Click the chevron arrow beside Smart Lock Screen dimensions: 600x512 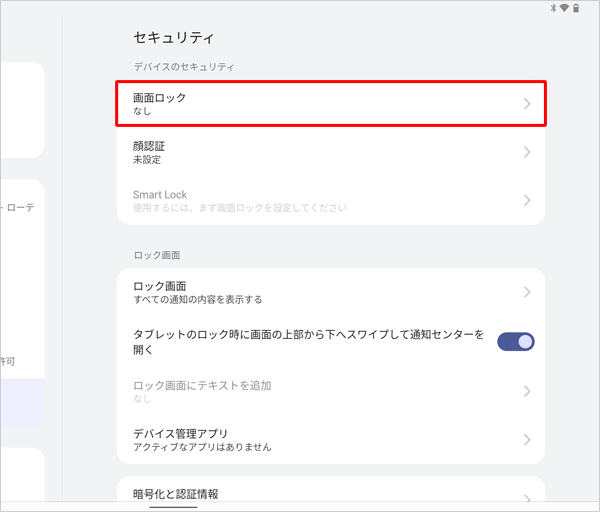pyautogui.click(x=527, y=201)
